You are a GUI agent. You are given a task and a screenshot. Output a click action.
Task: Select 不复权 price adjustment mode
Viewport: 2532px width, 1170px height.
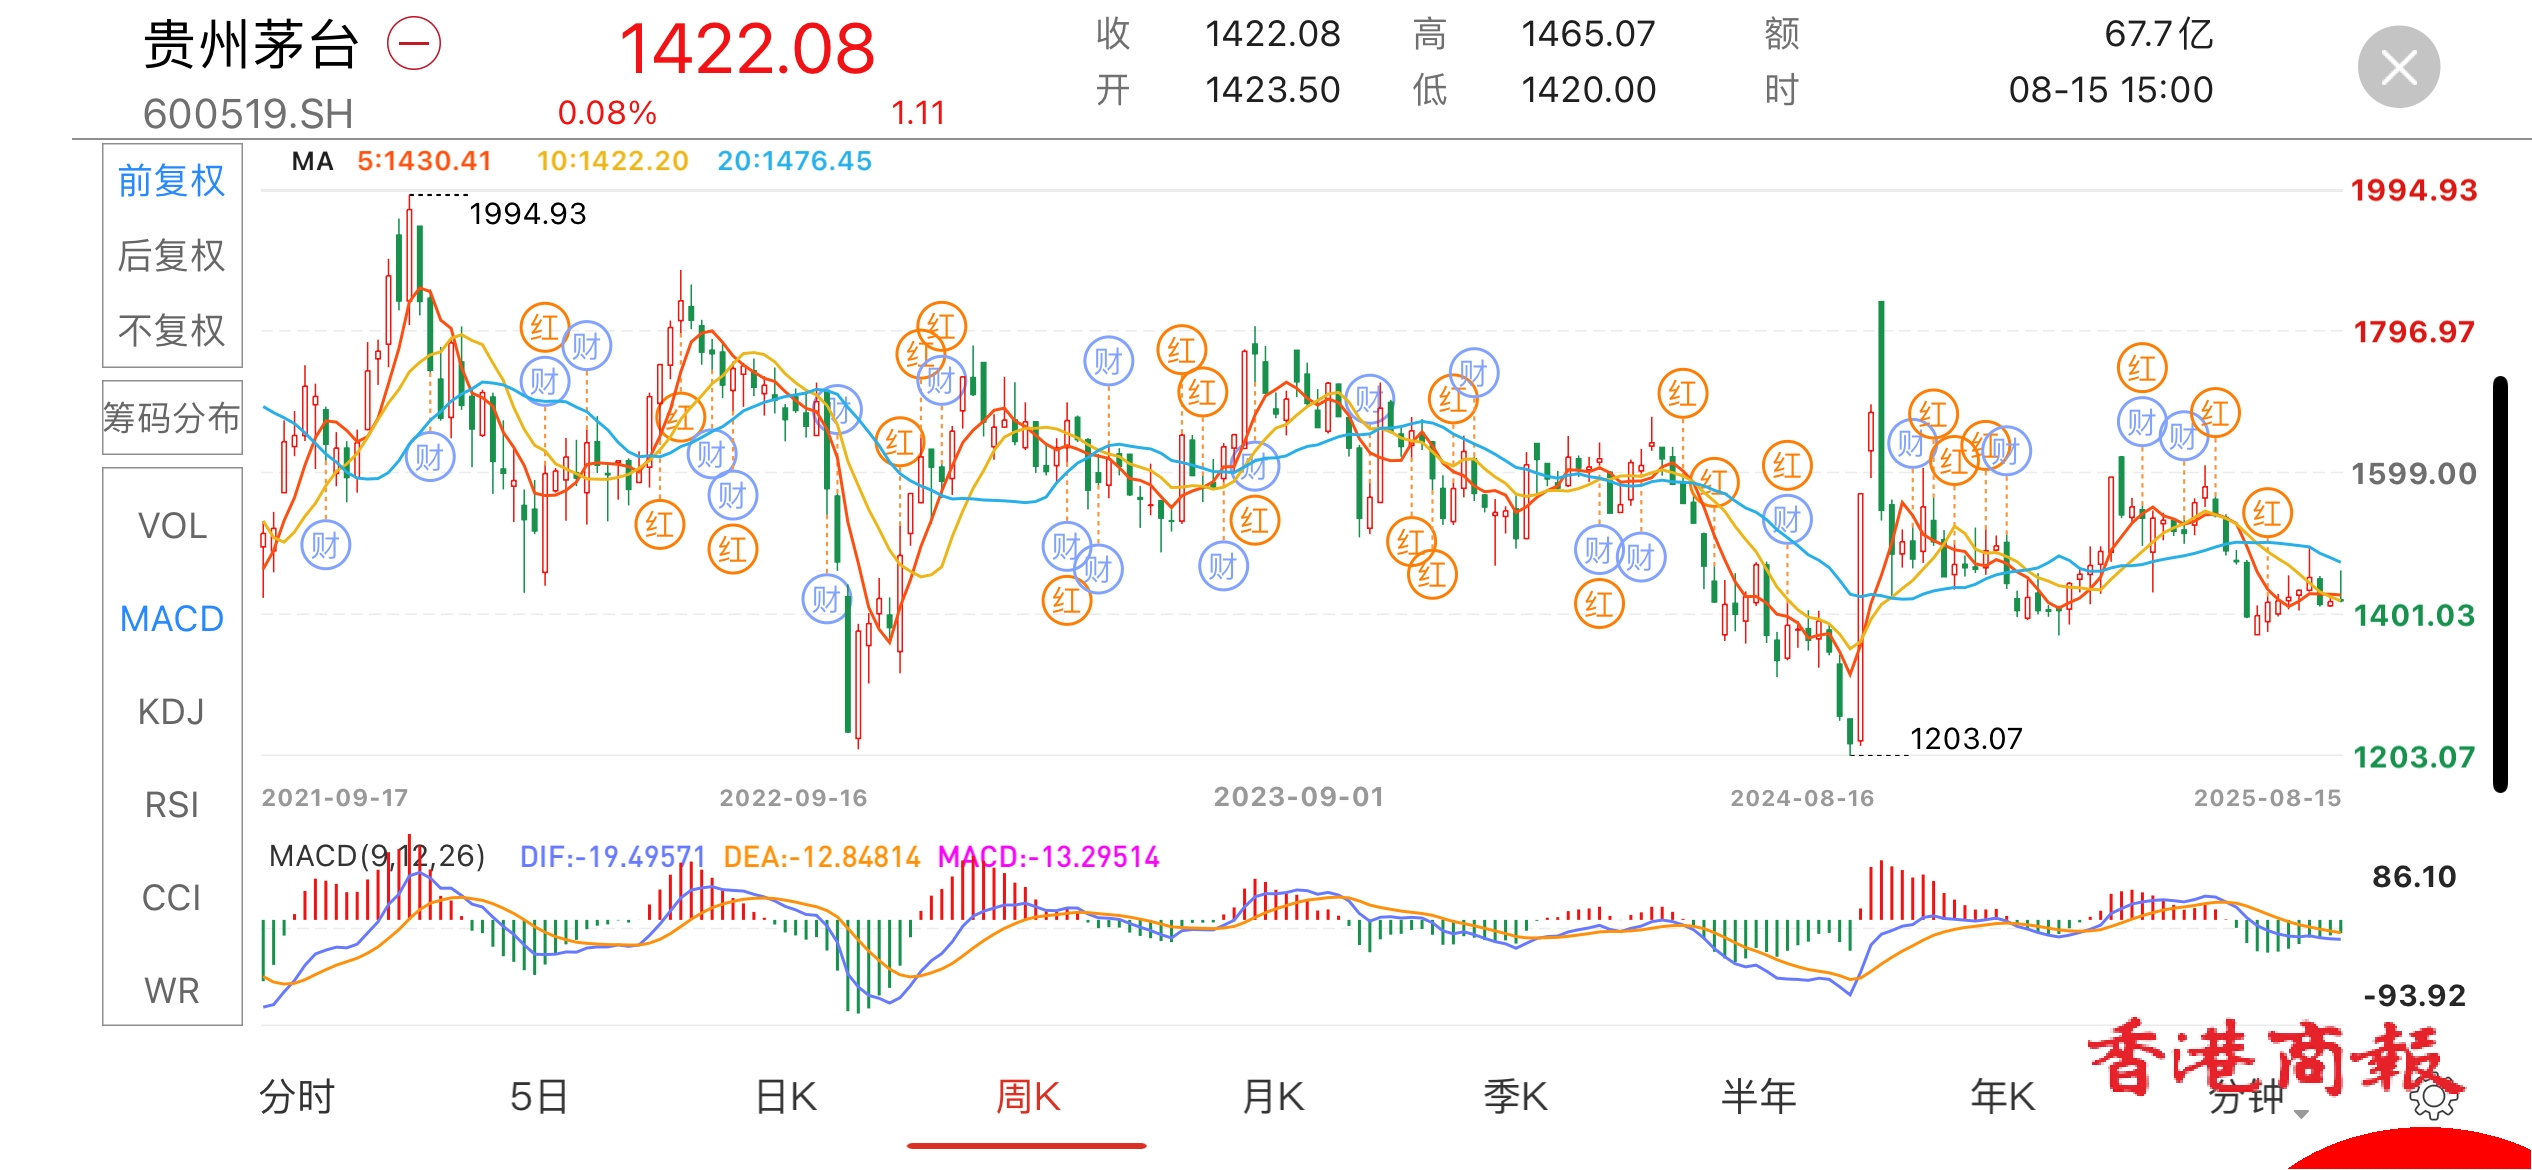tap(170, 330)
